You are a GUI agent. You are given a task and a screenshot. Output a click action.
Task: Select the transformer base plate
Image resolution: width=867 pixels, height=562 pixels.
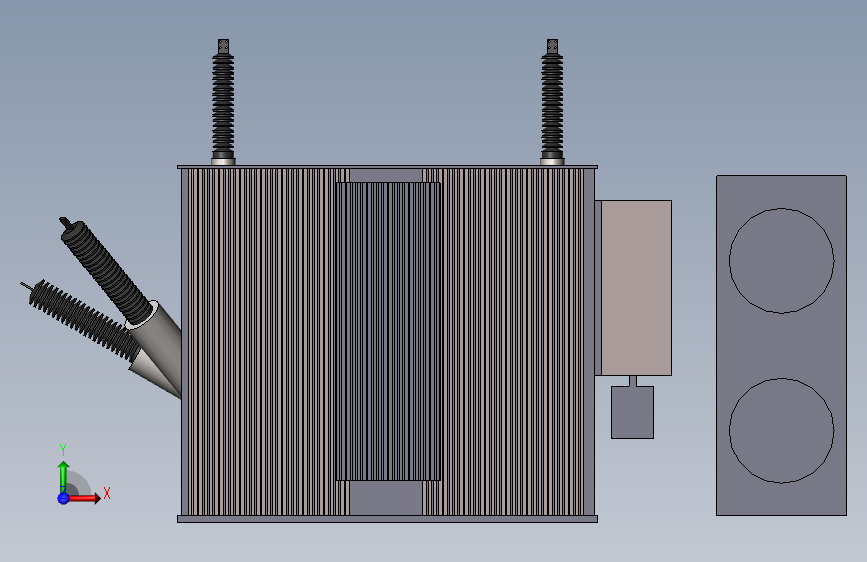(387, 519)
